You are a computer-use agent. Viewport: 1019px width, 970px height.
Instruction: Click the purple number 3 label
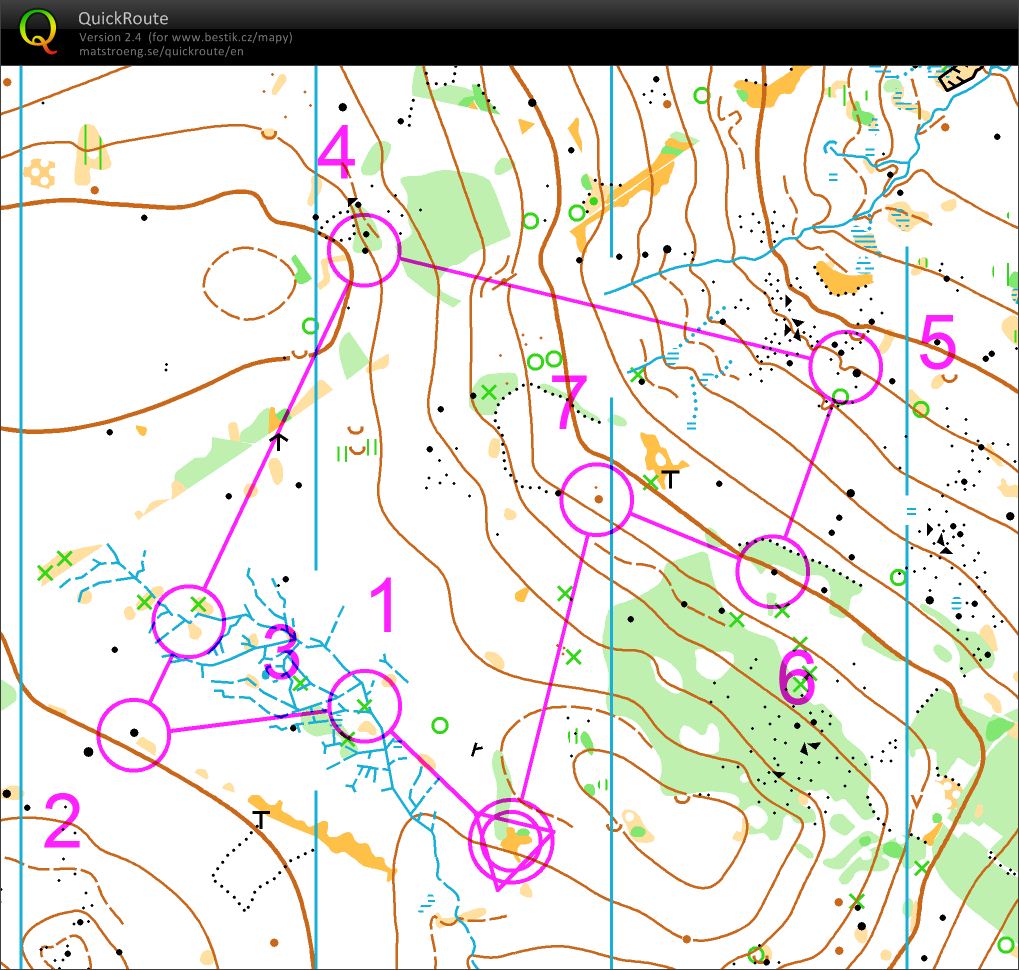(x=282, y=653)
